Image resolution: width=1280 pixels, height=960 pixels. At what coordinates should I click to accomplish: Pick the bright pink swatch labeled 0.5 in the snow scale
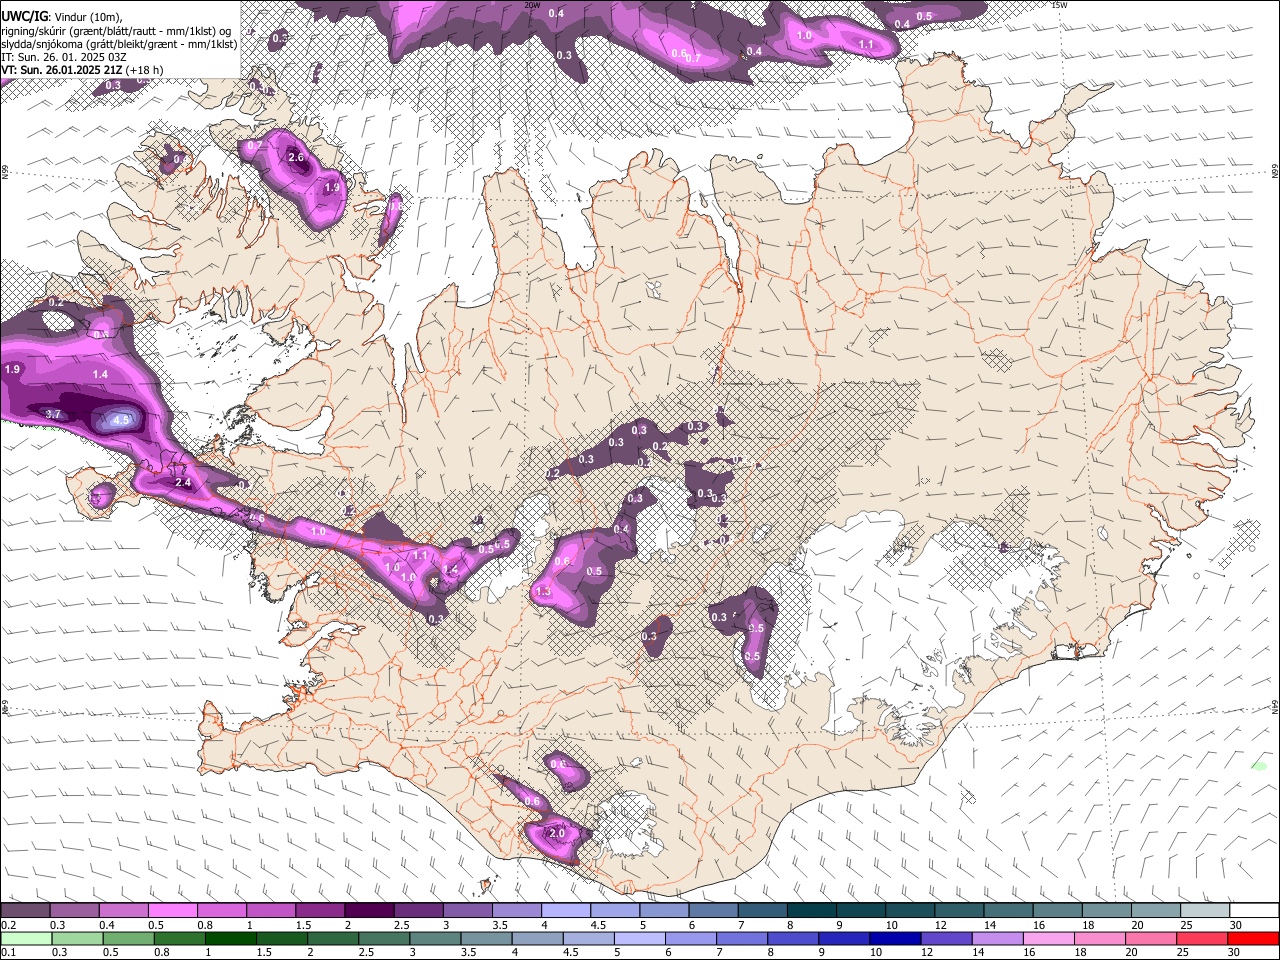click(172, 910)
